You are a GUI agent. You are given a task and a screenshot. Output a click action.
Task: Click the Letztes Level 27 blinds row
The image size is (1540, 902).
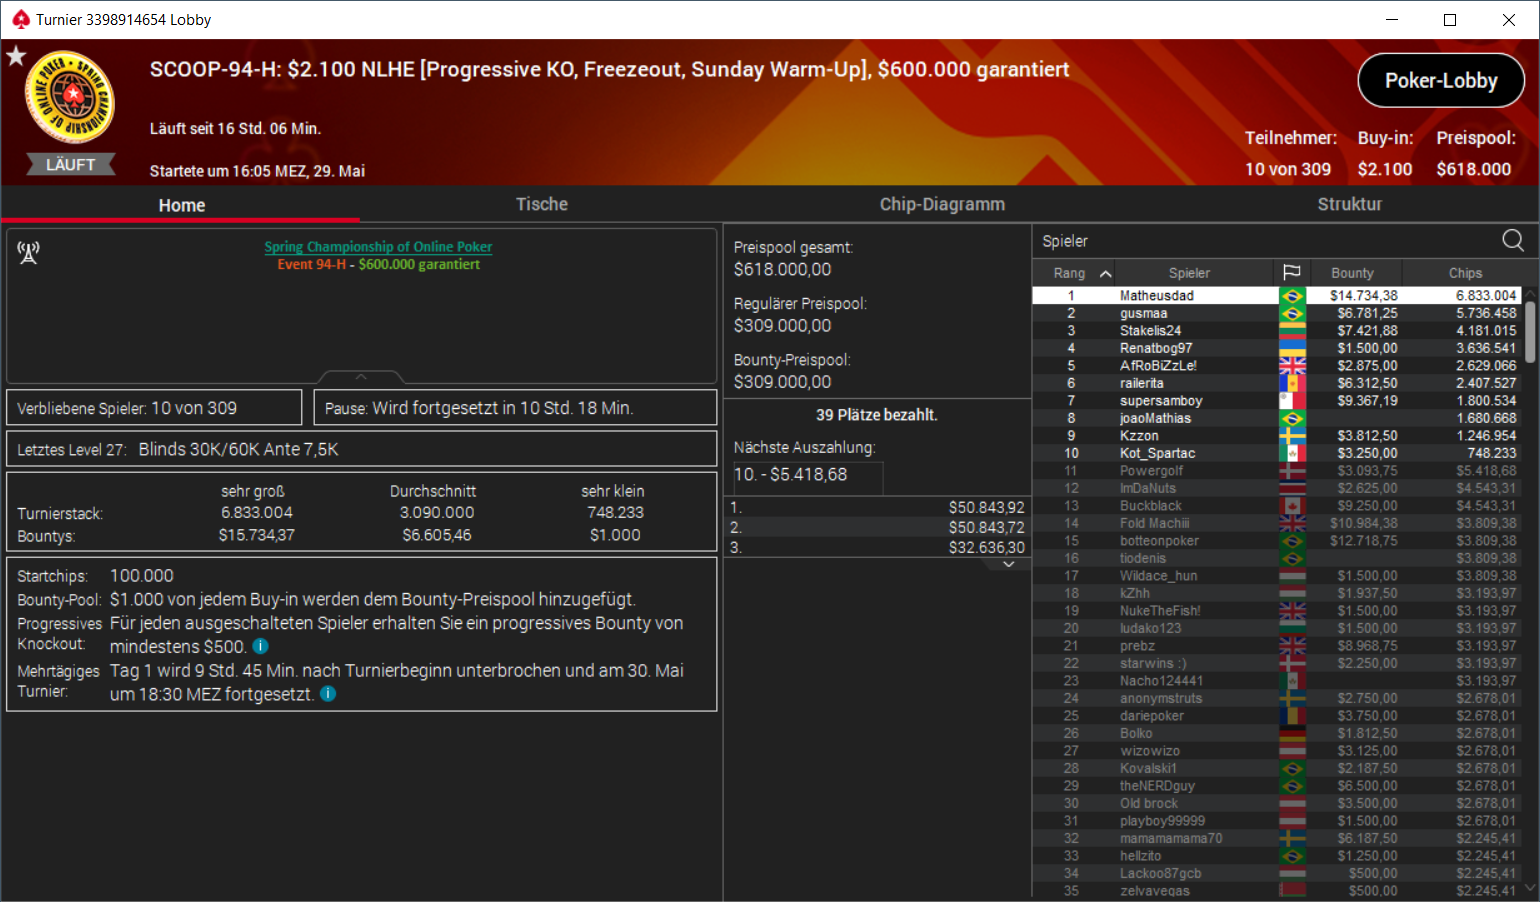361,449
